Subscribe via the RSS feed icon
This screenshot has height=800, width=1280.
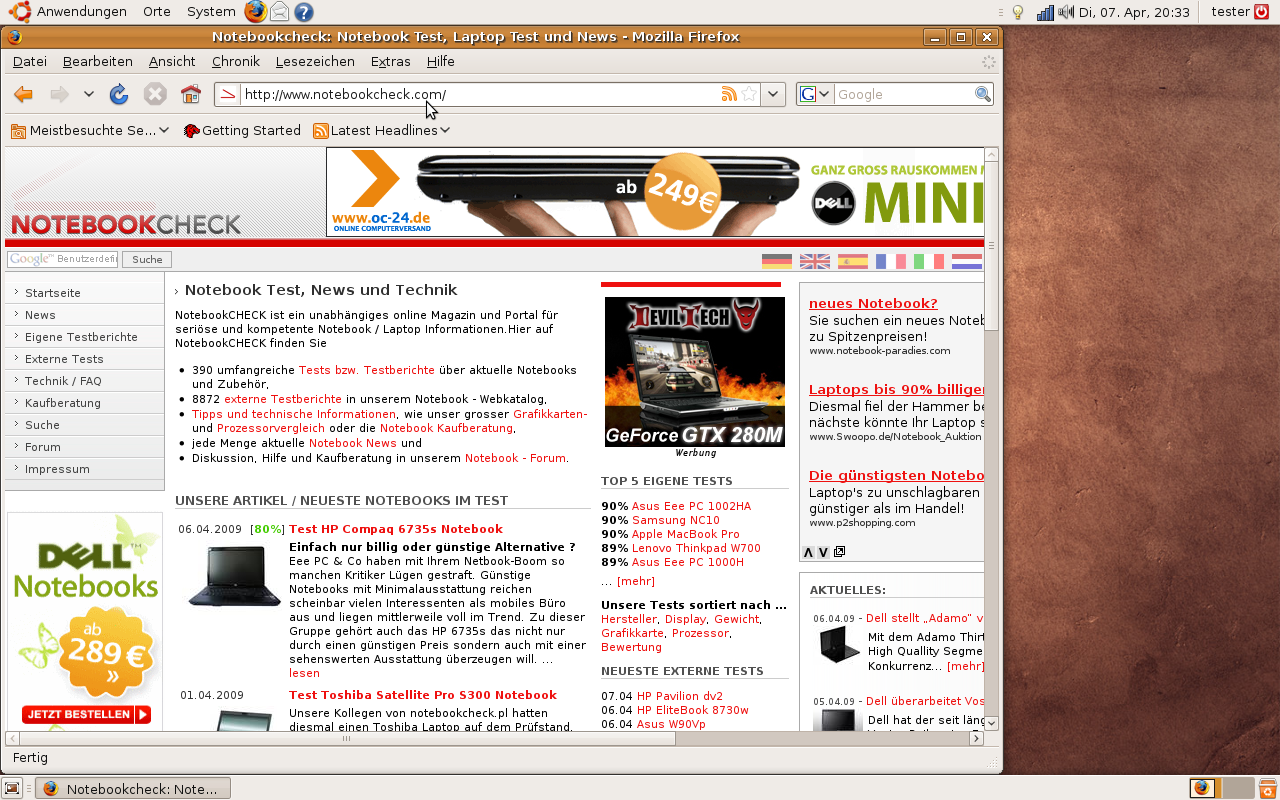tap(729, 94)
